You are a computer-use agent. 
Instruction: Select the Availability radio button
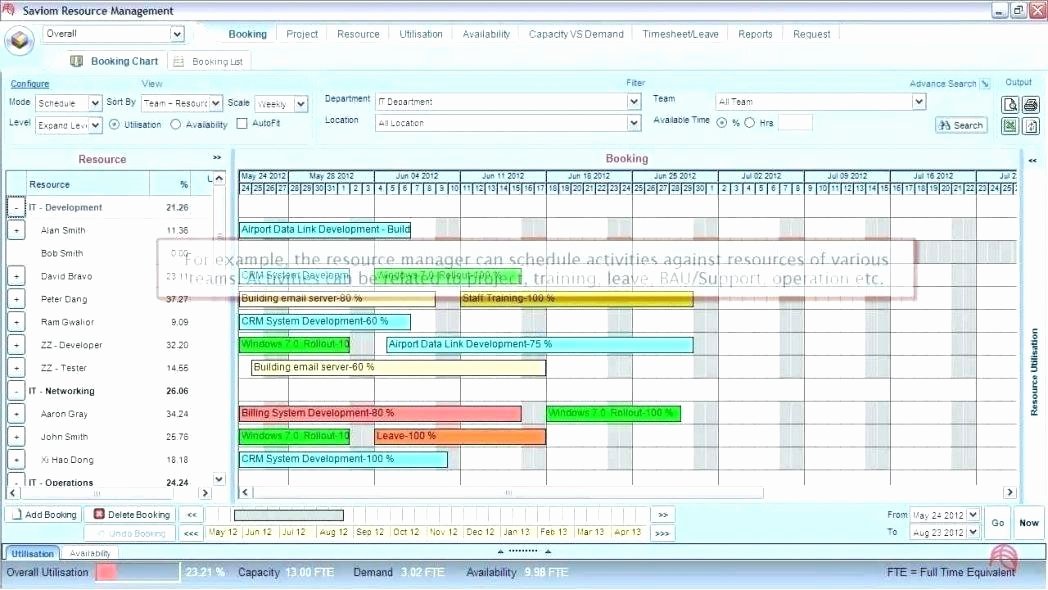(175, 124)
